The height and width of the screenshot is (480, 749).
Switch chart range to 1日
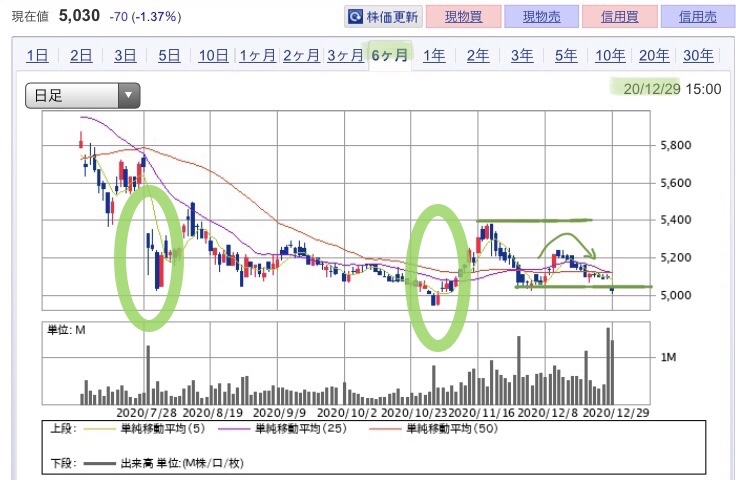37,55
